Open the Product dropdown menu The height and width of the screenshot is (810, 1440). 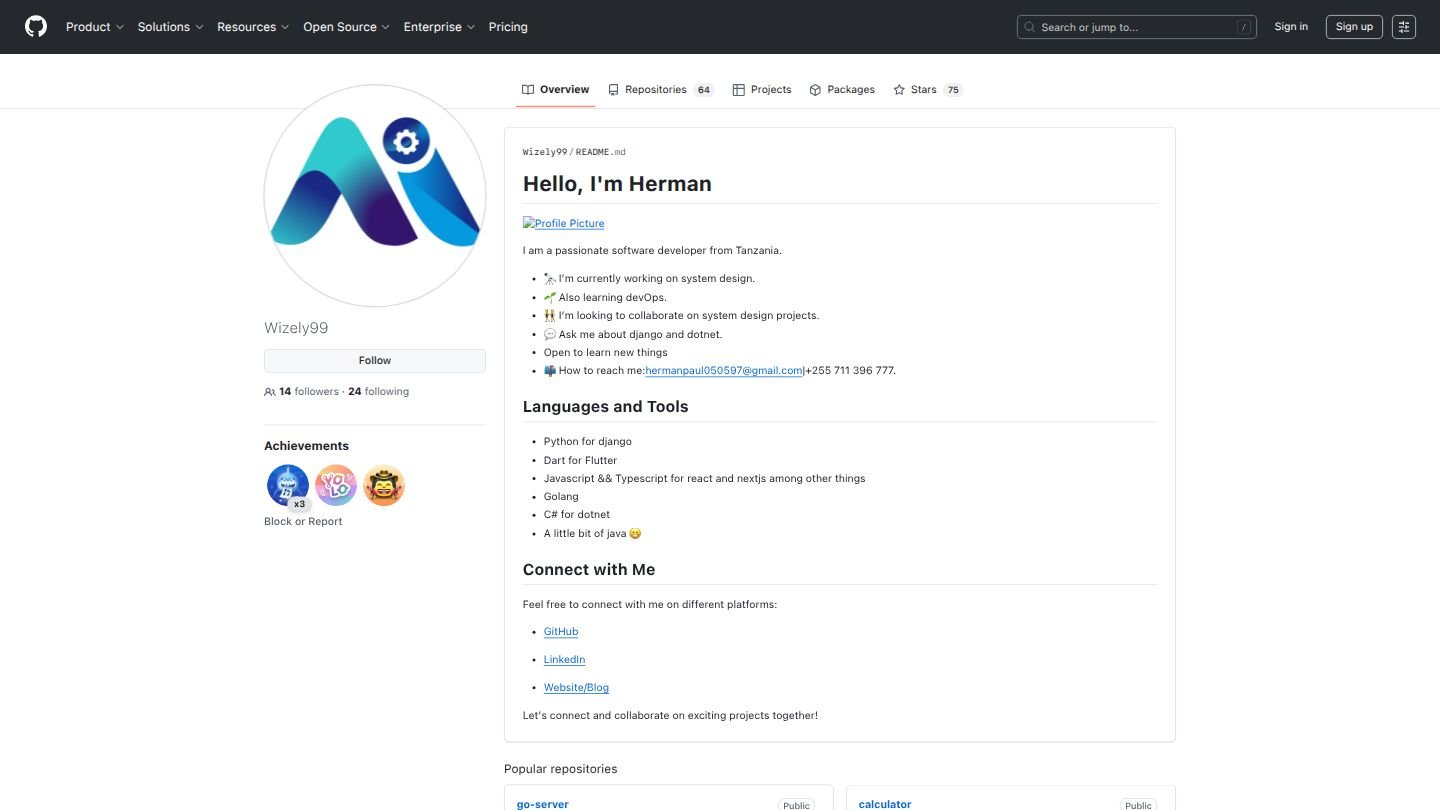point(95,27)
